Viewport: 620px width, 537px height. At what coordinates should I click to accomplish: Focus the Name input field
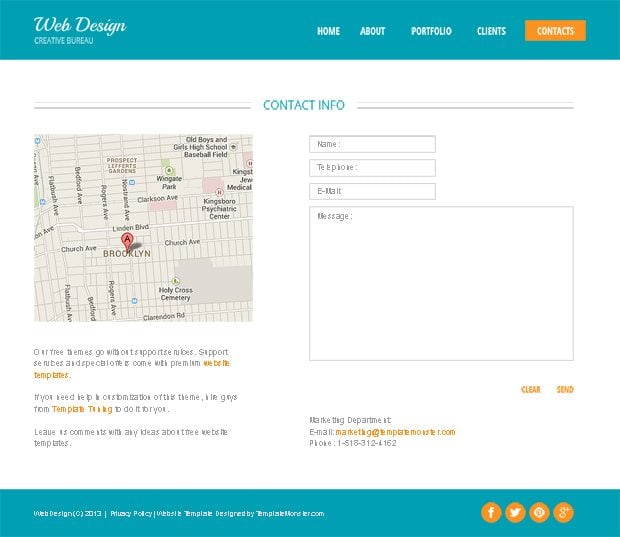pyautogui.click(x=372, y=144)
